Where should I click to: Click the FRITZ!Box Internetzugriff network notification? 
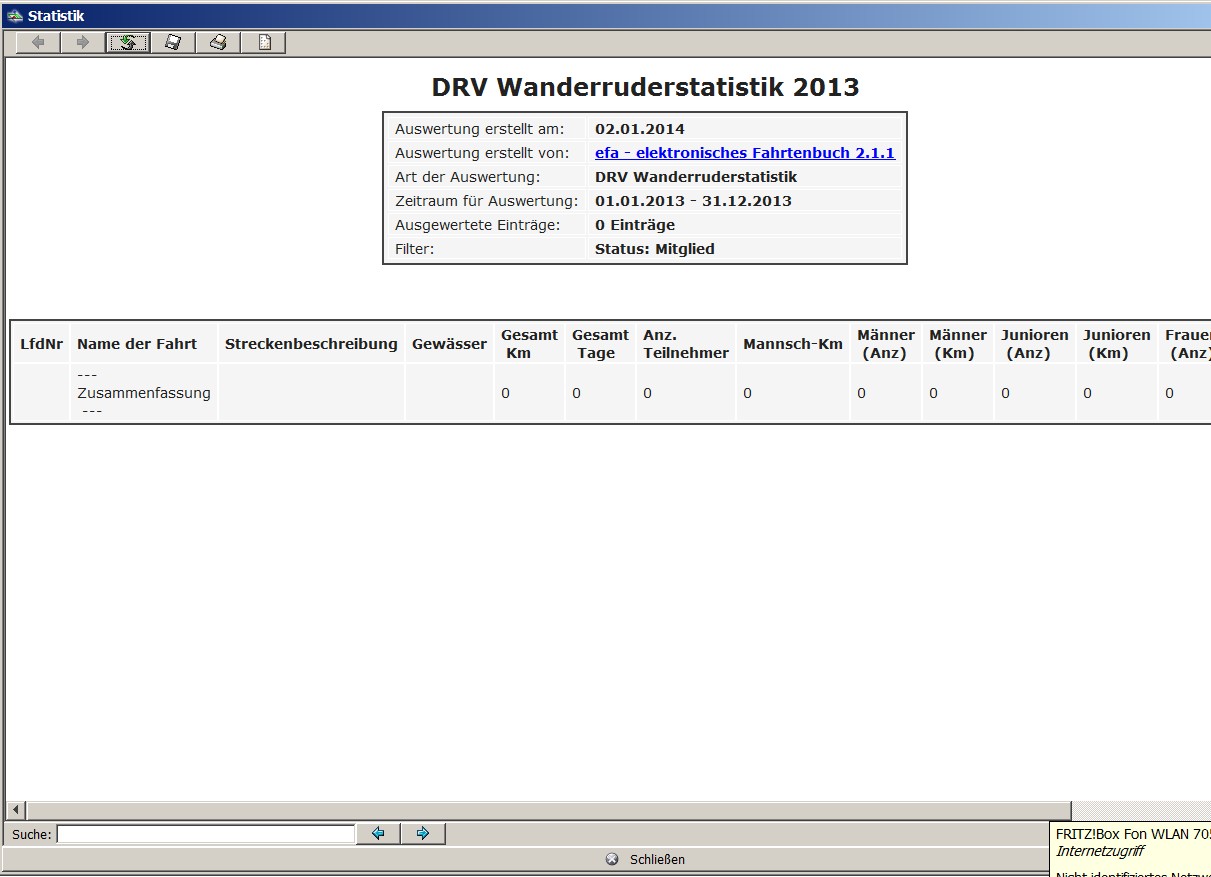tap(1130, 843)
